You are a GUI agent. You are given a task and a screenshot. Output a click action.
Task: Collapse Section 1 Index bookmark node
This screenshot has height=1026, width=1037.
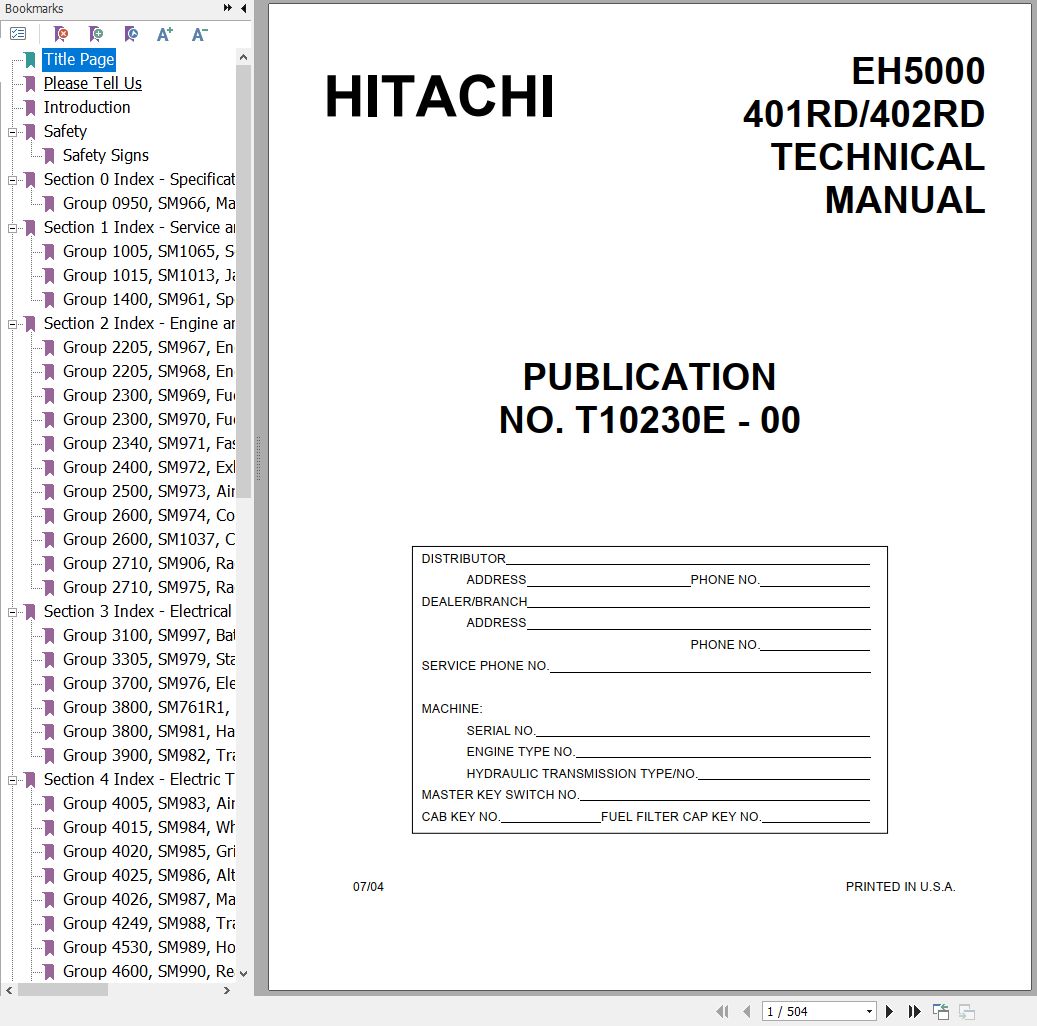point(12,228)
